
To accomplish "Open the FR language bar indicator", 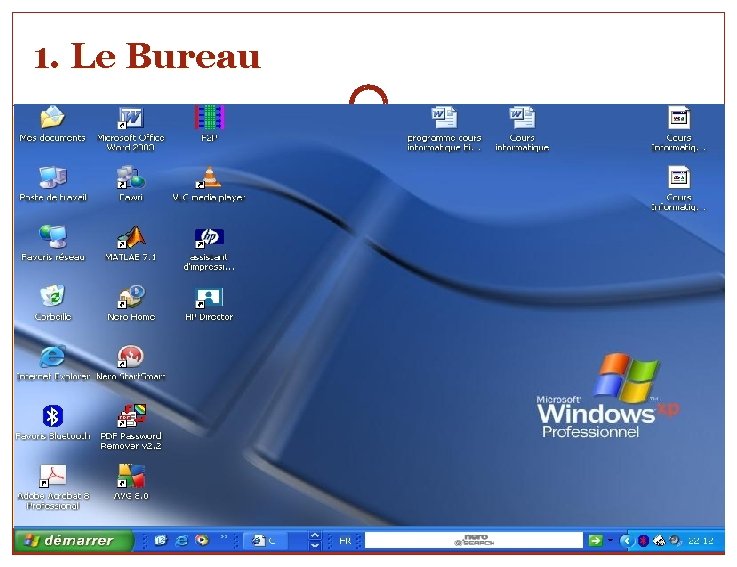I will point(345,541).
